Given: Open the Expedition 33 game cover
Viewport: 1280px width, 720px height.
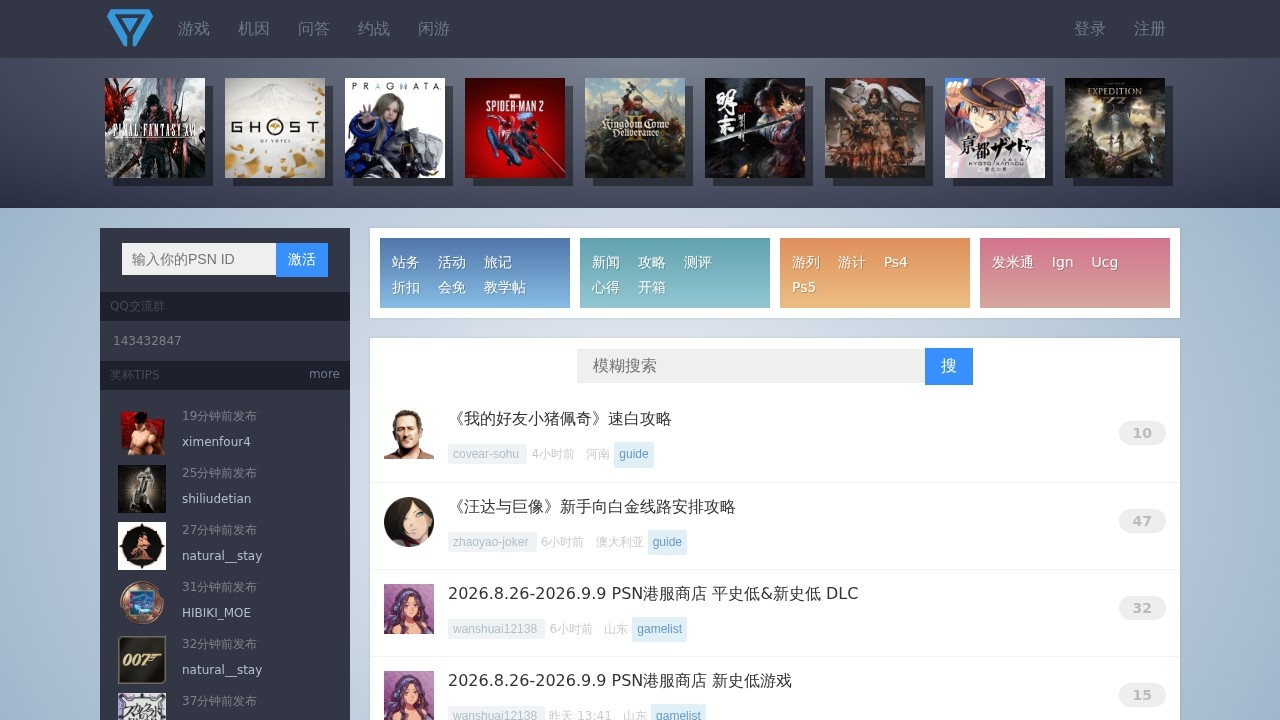Looking at the screenshot, I should (1115, 128).
